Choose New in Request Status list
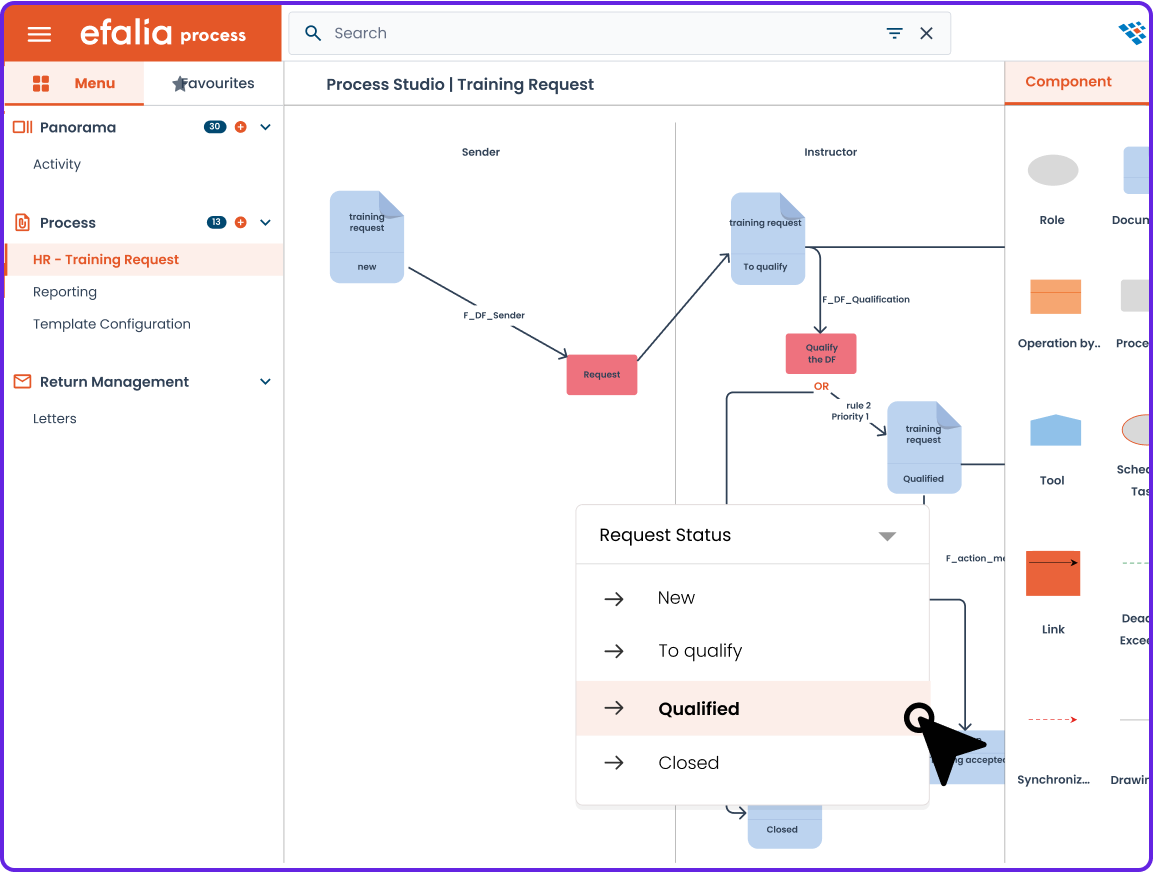 pos(752,598)
